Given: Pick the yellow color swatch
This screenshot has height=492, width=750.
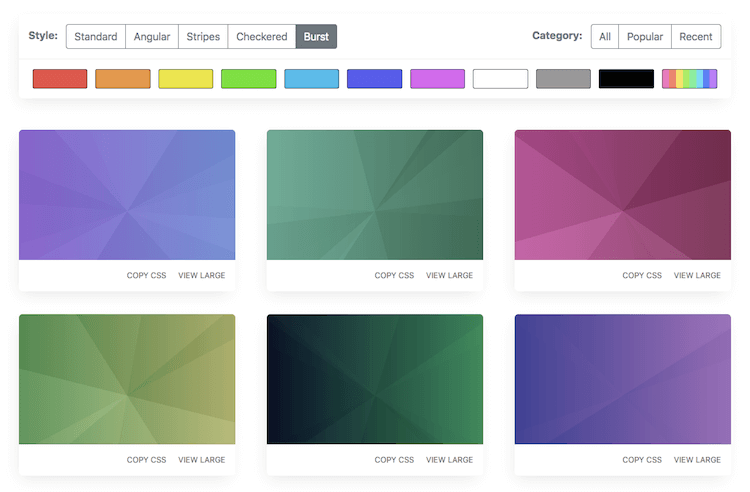Looking at the screenshot, I should pyautogui.click(x=186, y=79).
